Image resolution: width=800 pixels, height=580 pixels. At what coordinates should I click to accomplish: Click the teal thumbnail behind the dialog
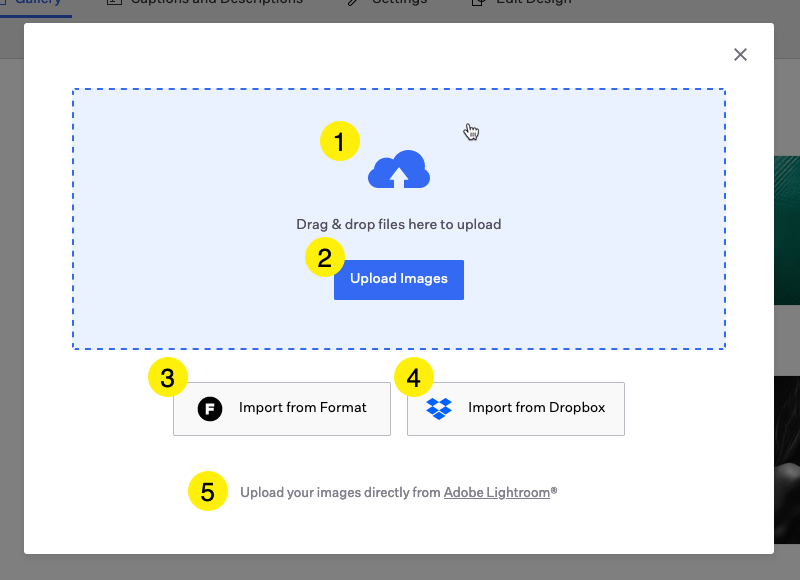coord(787,230)
